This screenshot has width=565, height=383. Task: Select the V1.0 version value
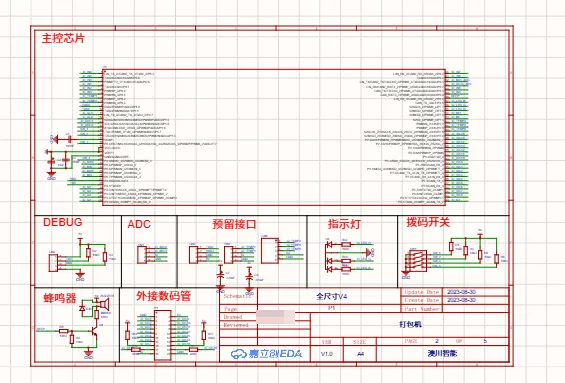327,354
